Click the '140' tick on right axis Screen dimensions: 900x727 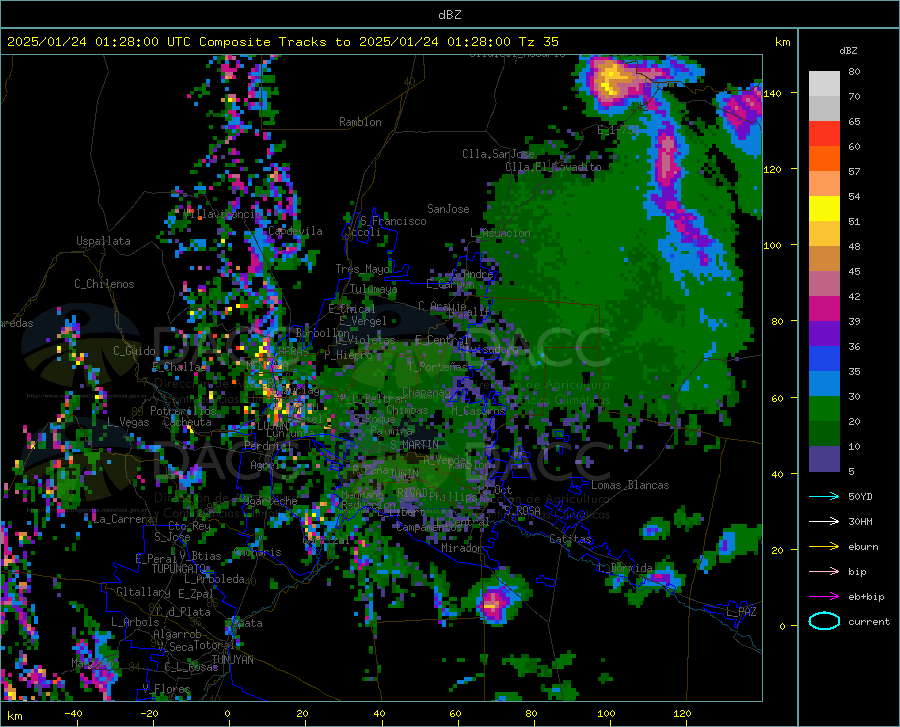tap(772, 93)
